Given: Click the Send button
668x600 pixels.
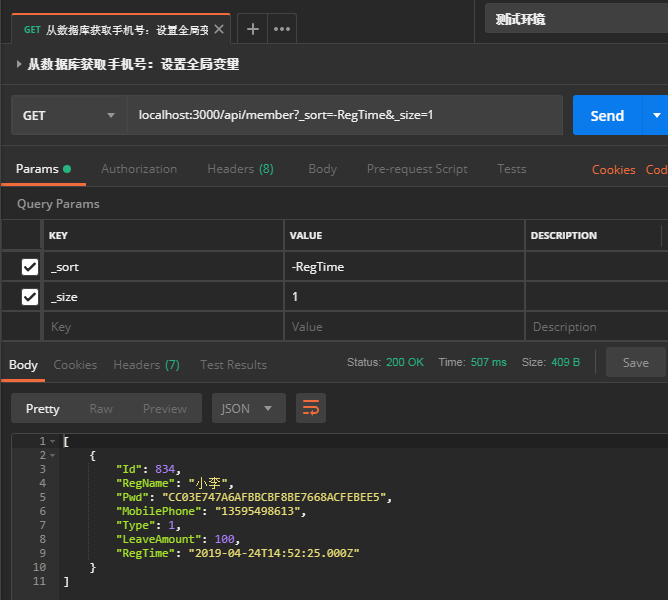Looking at the screenshot, I should (x=606, y=116).
